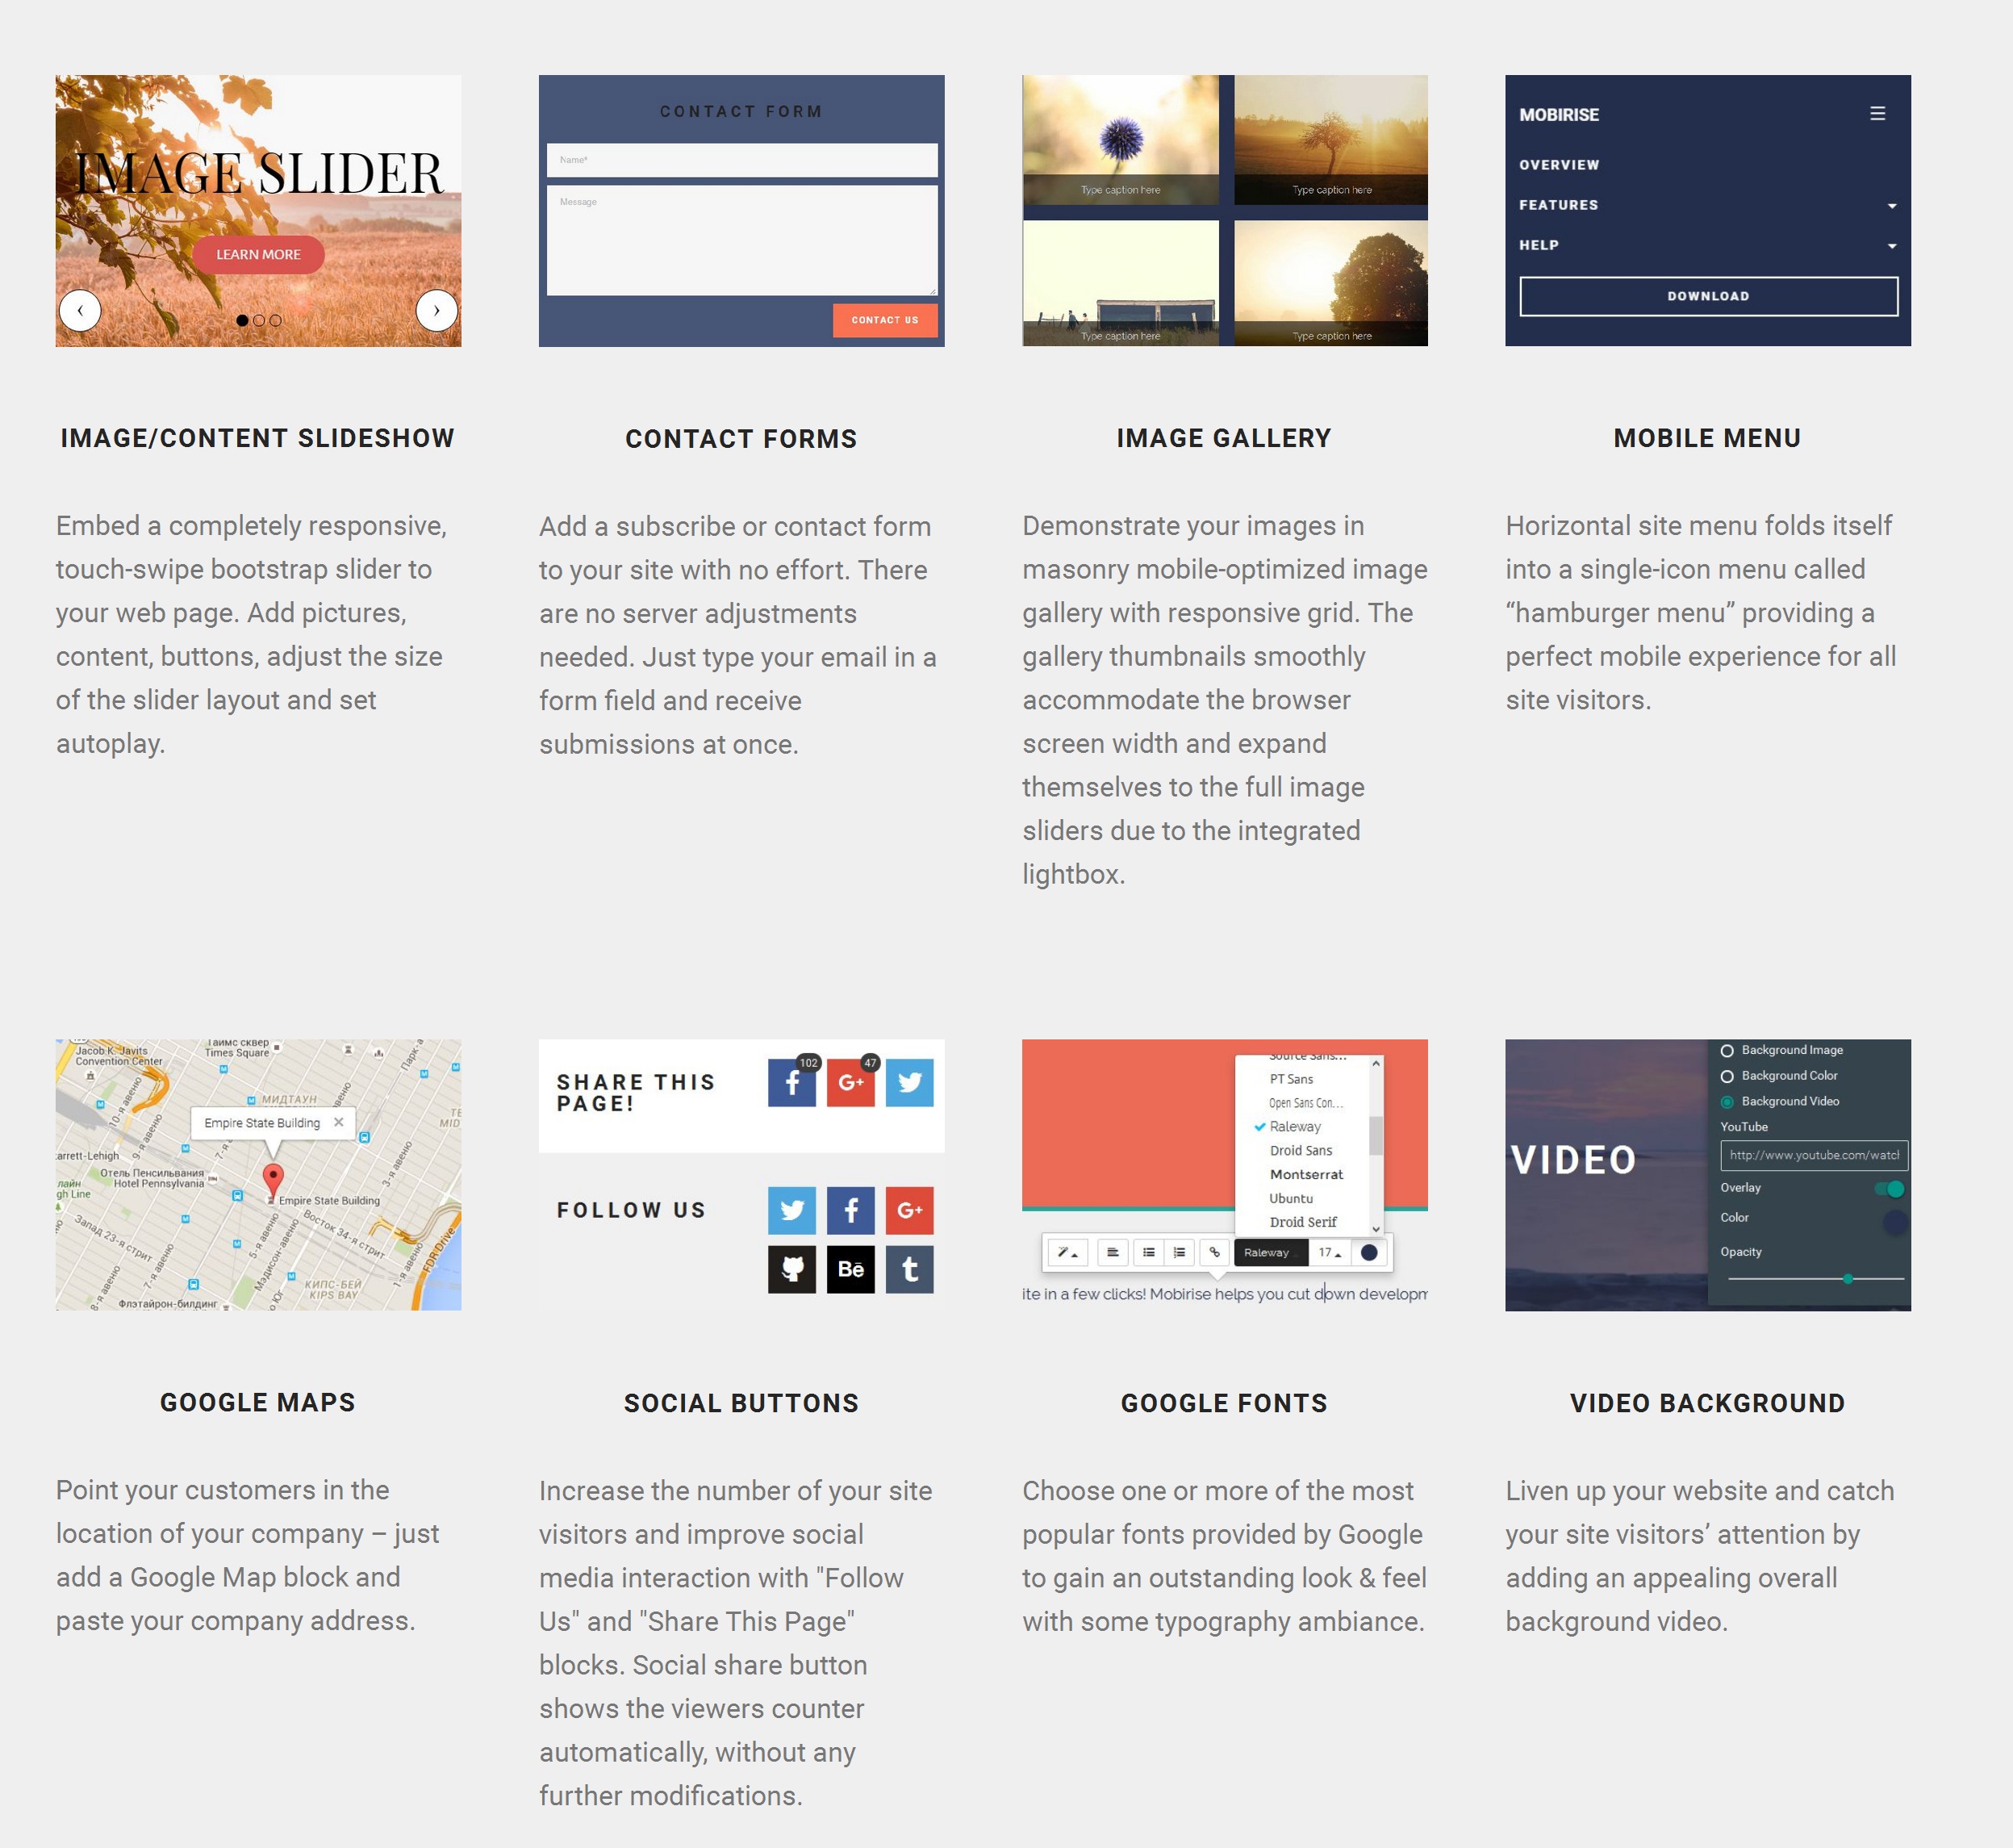Click the OVERVIEW menu item

[1559, 163]
